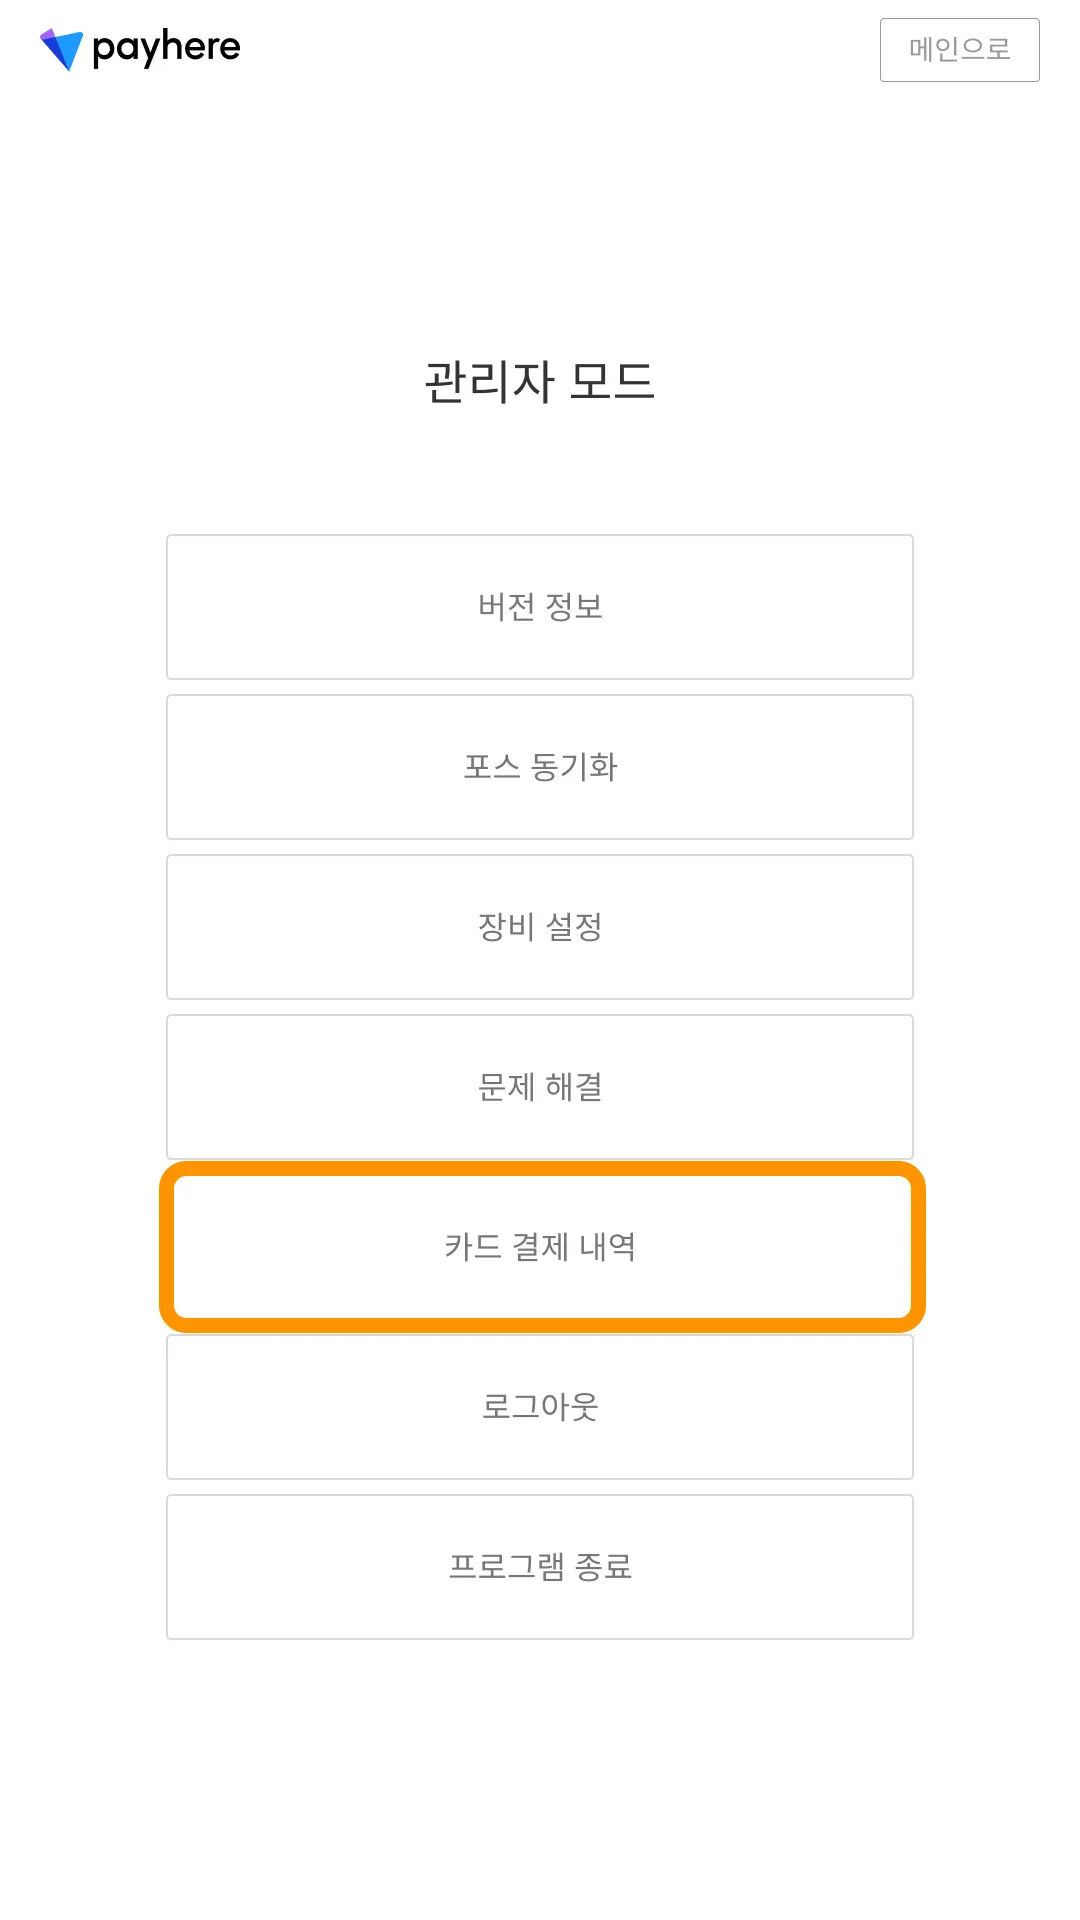This screenshot has width=1080, height=1920.
Task: View version information (버전 정보)
Action: pyautogui.click(x=540, y=607)
